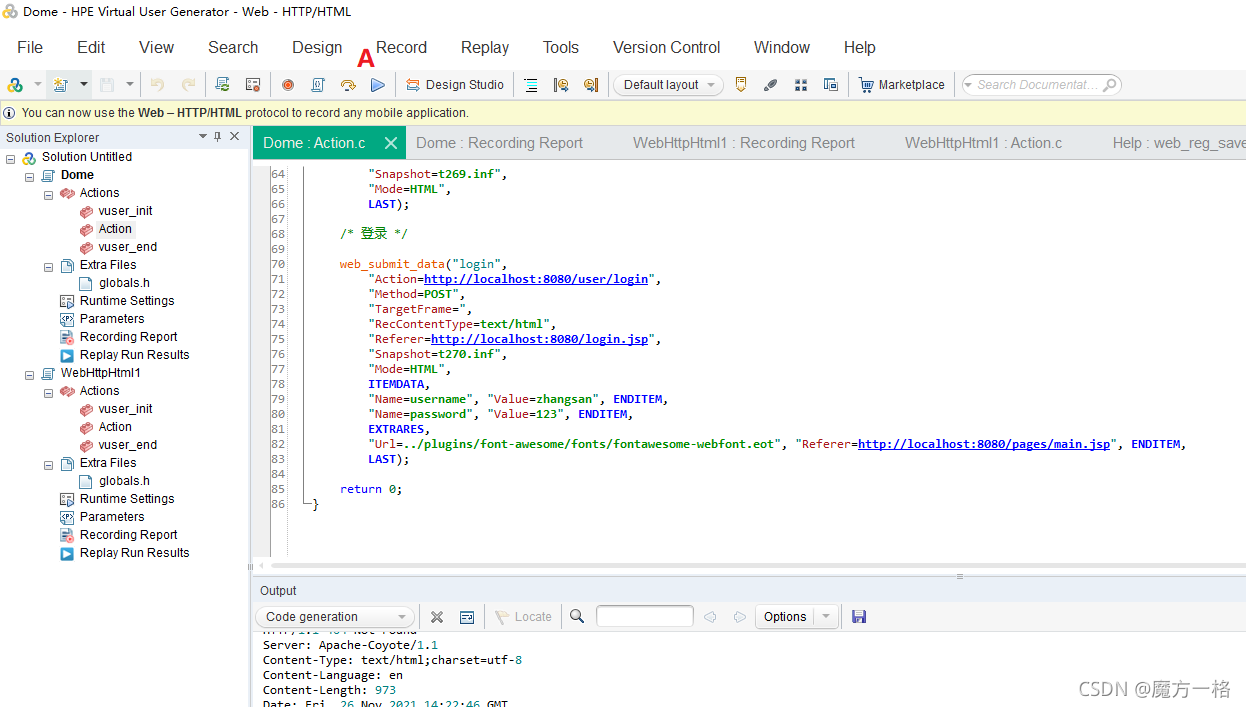Open the Version Control menu
This screenshot has width=1246, height=707.
(667, 47)
